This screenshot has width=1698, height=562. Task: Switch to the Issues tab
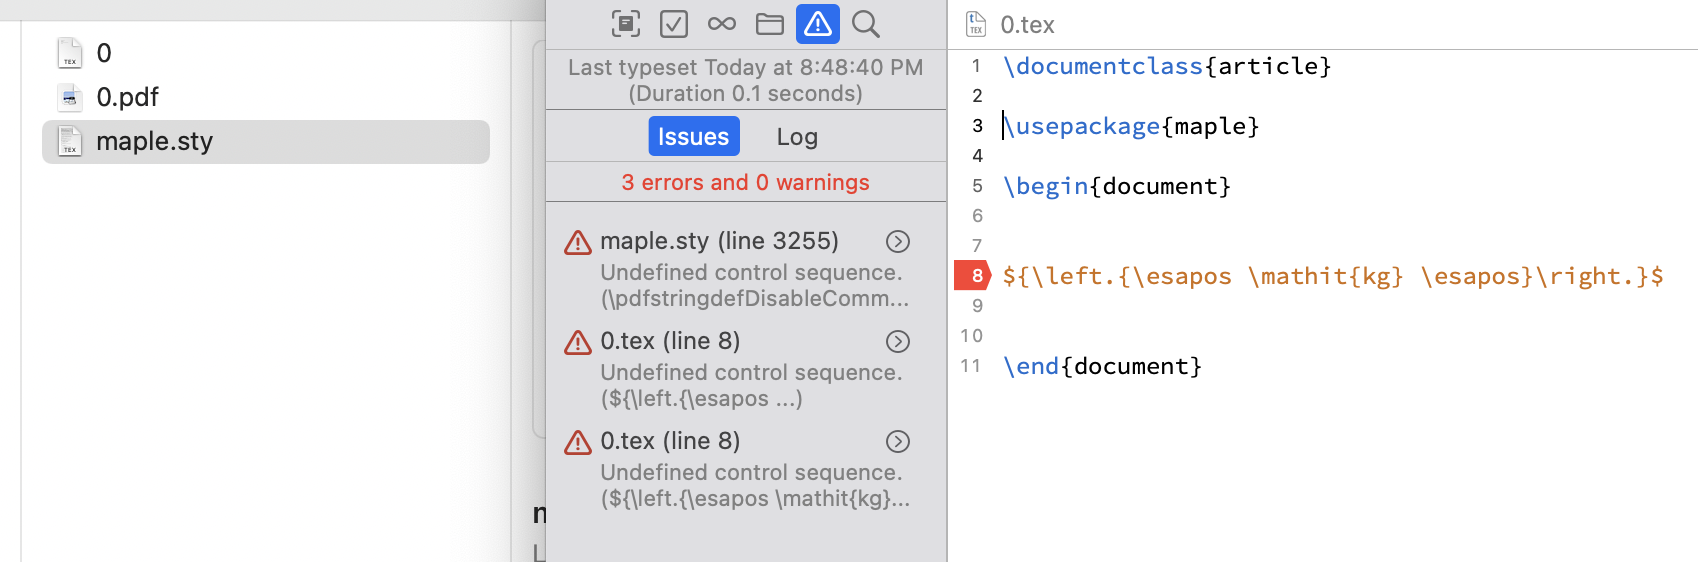coord(694,136)
